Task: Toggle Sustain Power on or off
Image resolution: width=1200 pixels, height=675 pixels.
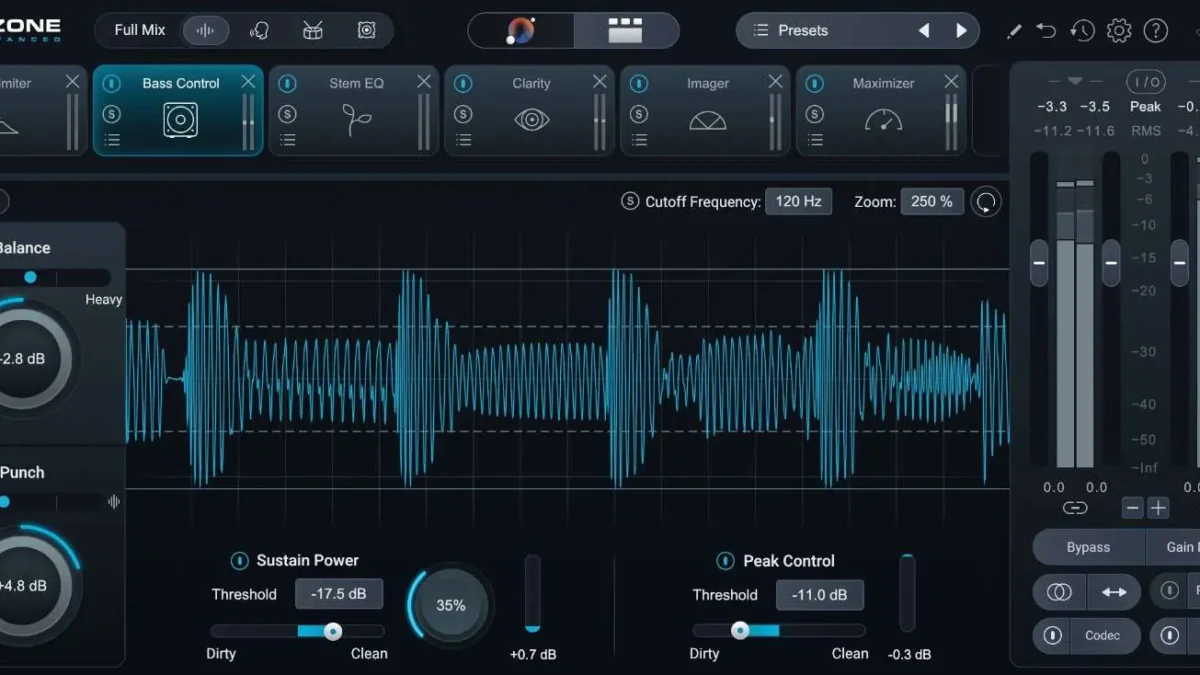Action: tap(240, 561)
